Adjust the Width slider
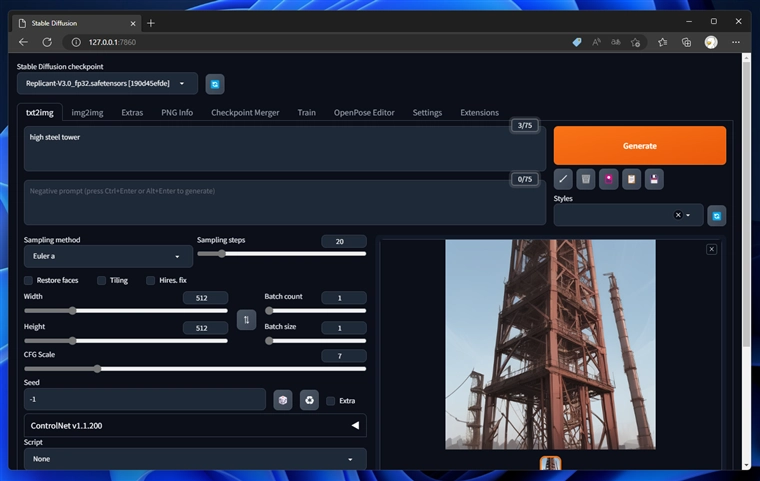Viewport: 760px width, 481px height. (x=126, y=310)
